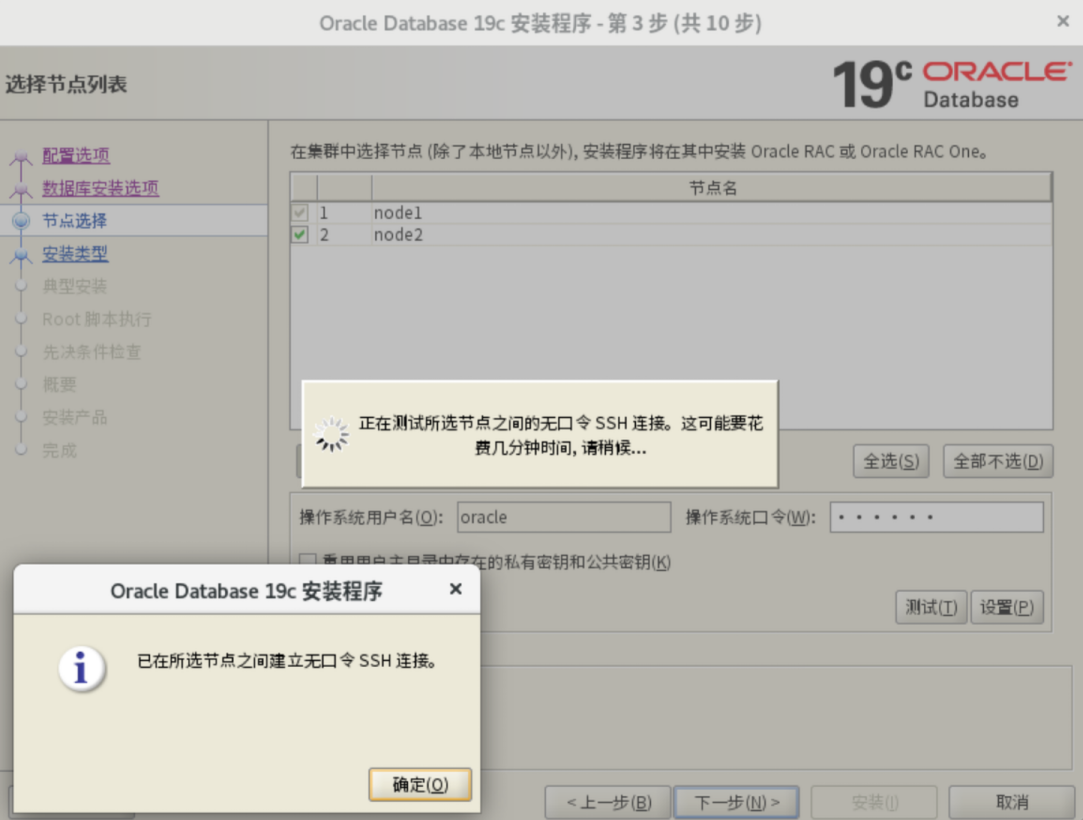Close the SSH connection message dialog
The height and width of the screenshot is (820, 1083).
(x=455, y=590)
